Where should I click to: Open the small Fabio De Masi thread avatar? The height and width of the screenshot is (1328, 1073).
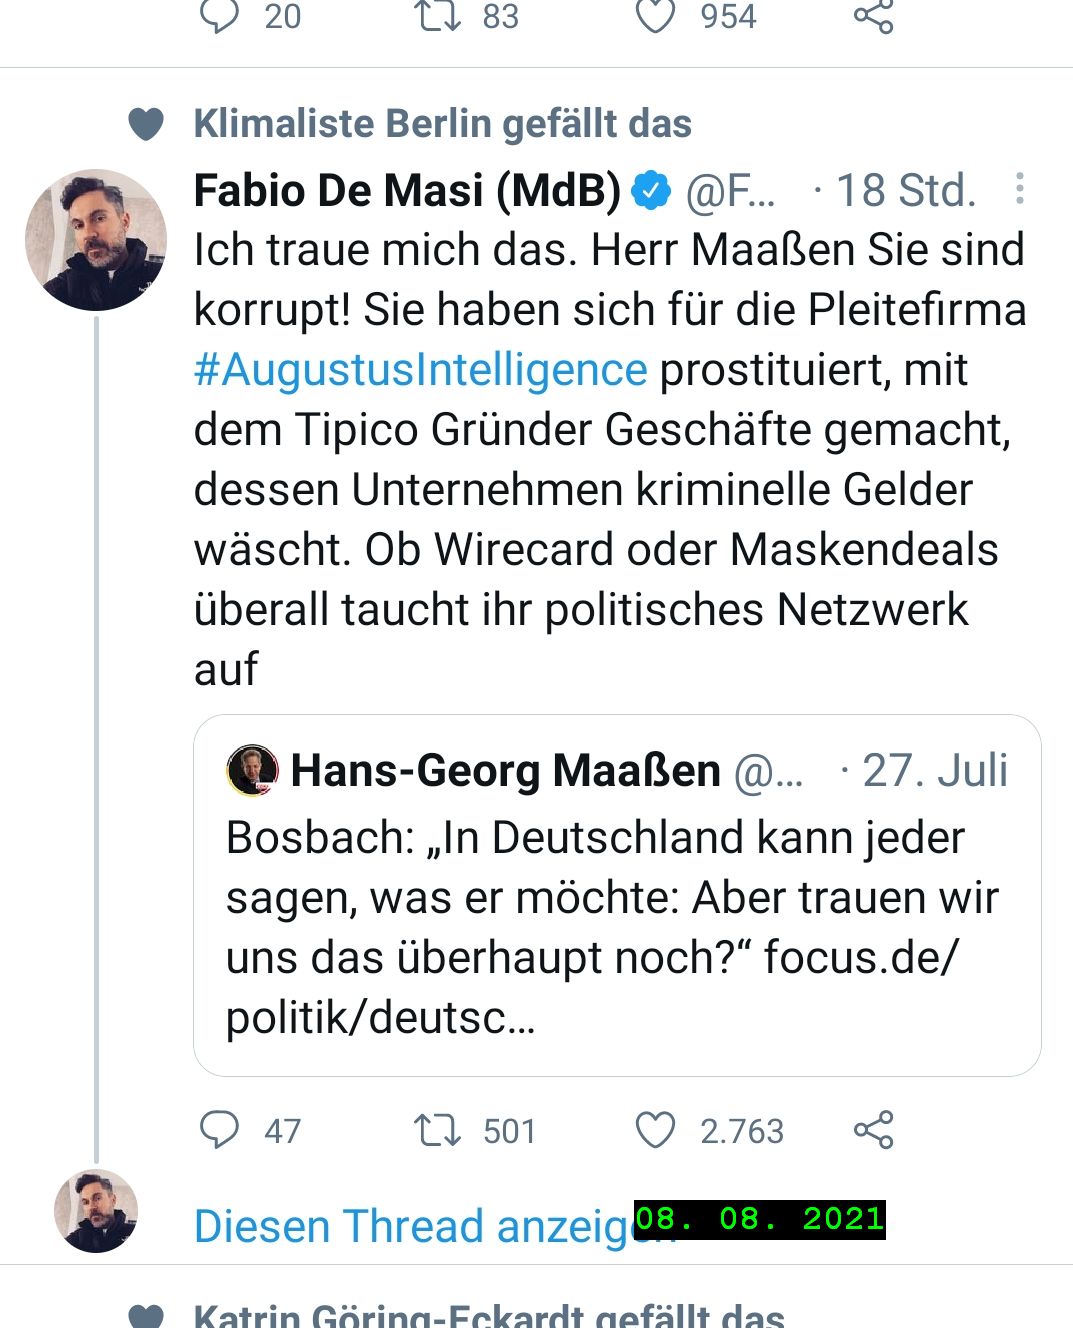96,1210
